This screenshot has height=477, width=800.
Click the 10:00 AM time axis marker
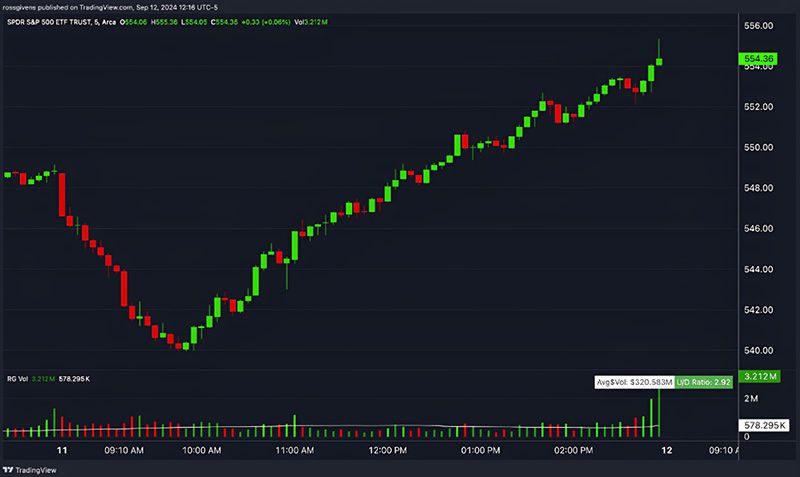tap(202, 451)
